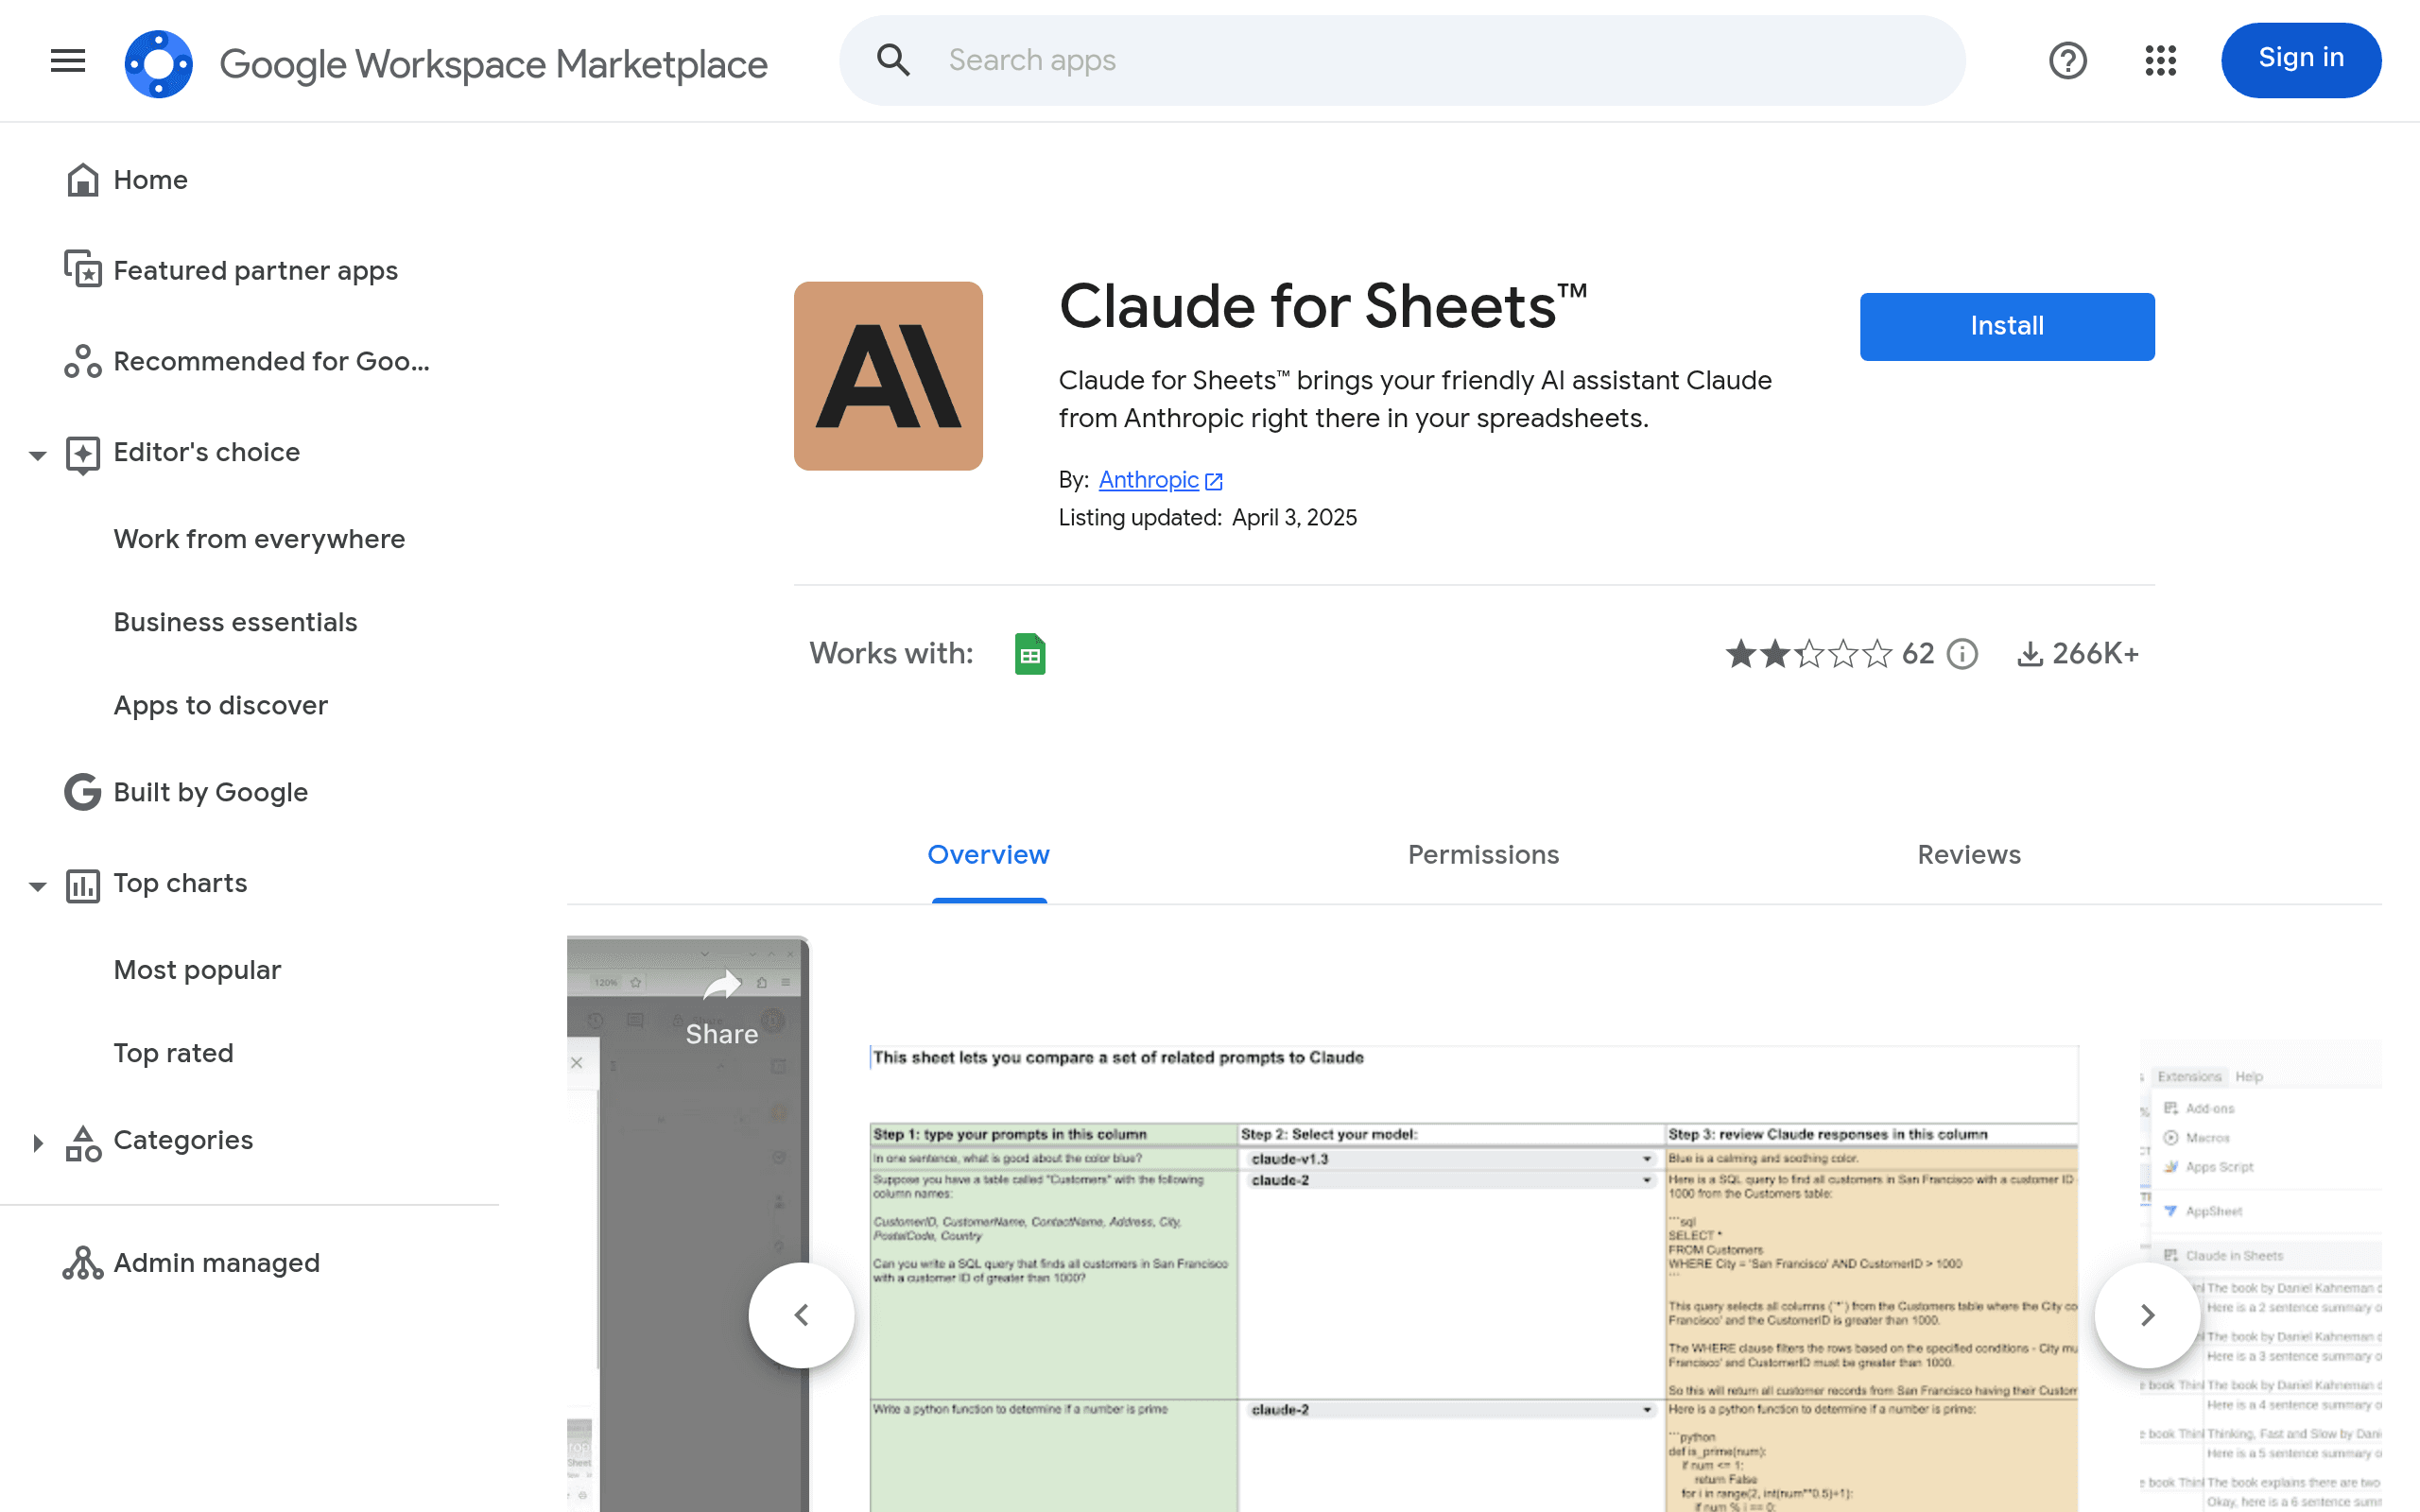Click the 'Claude for Sheets' title
The height and width of the screenshot is (1512, 2420).
click(1322, 306)
